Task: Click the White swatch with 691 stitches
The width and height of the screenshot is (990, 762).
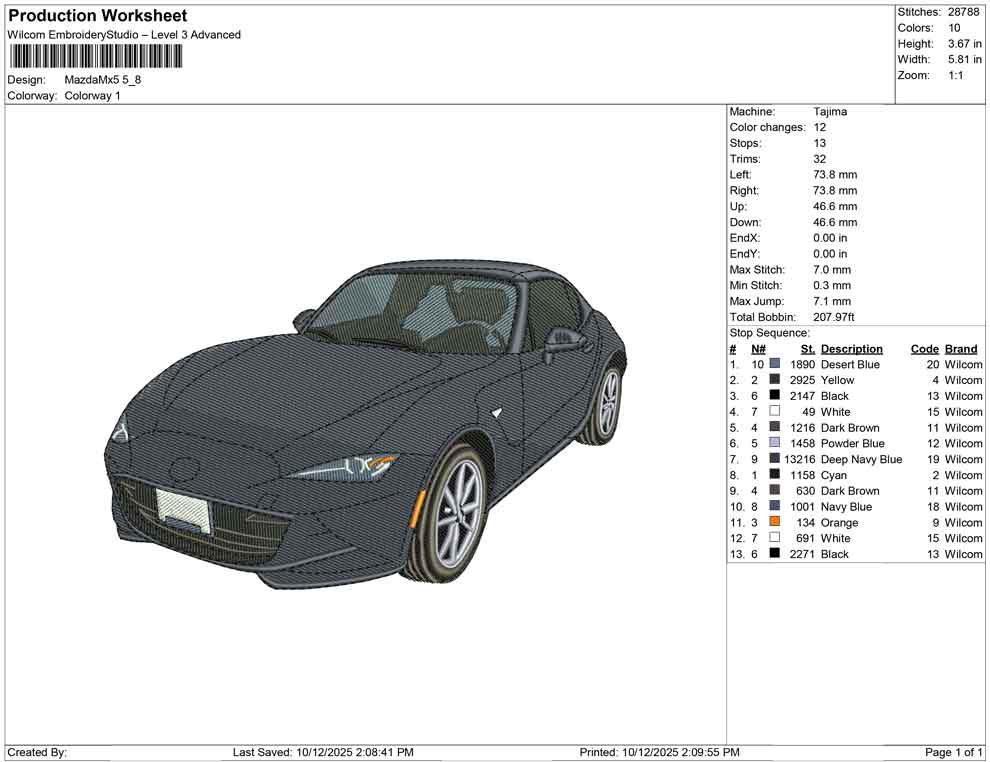Action: coord(775,537)
